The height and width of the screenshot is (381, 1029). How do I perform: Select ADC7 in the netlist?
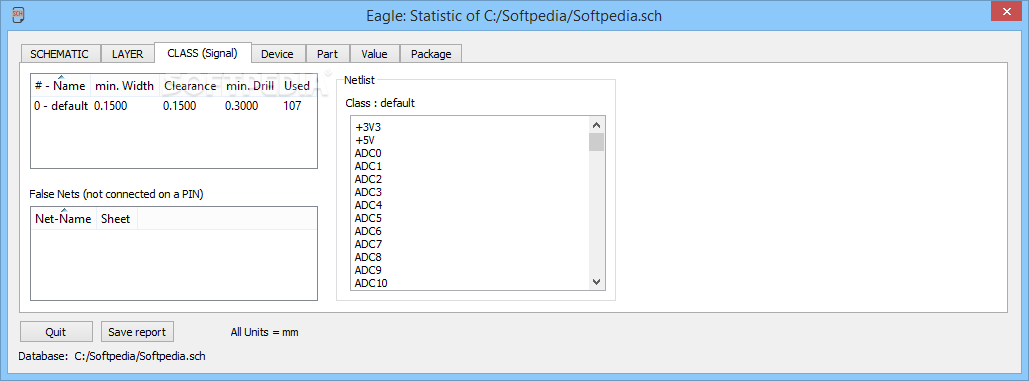(368, 244)
